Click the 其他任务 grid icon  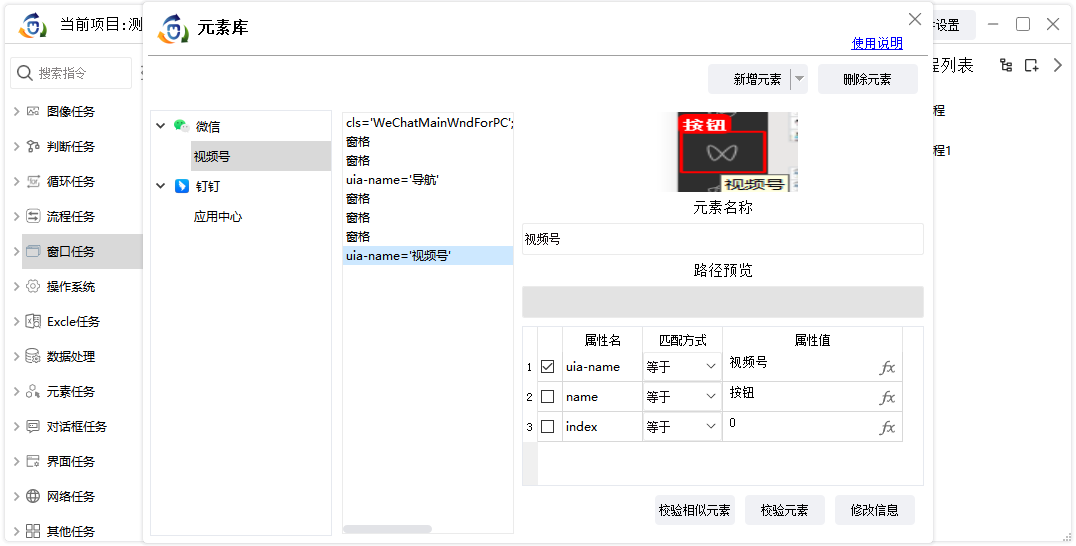point(33,531)
